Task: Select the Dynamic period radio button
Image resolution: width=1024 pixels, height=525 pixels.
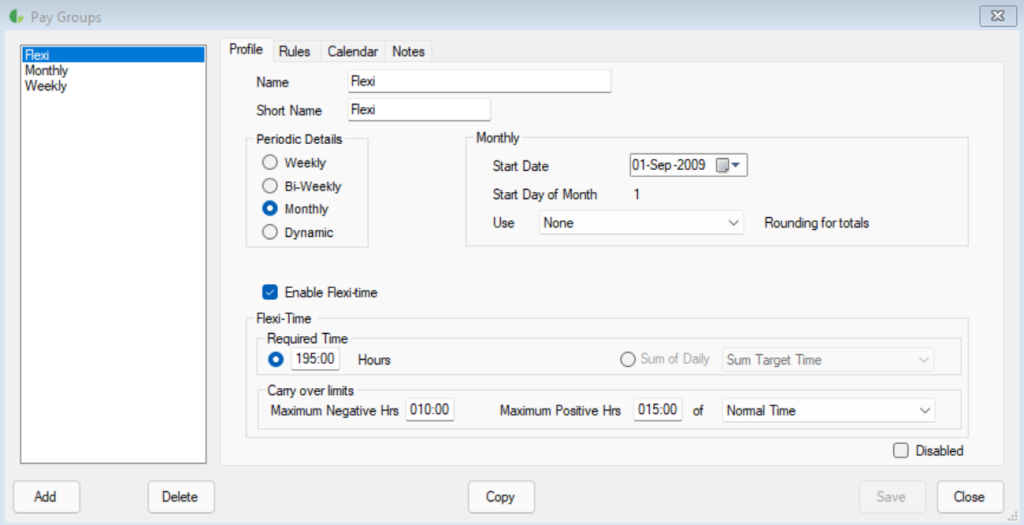Action: [269, 232]
